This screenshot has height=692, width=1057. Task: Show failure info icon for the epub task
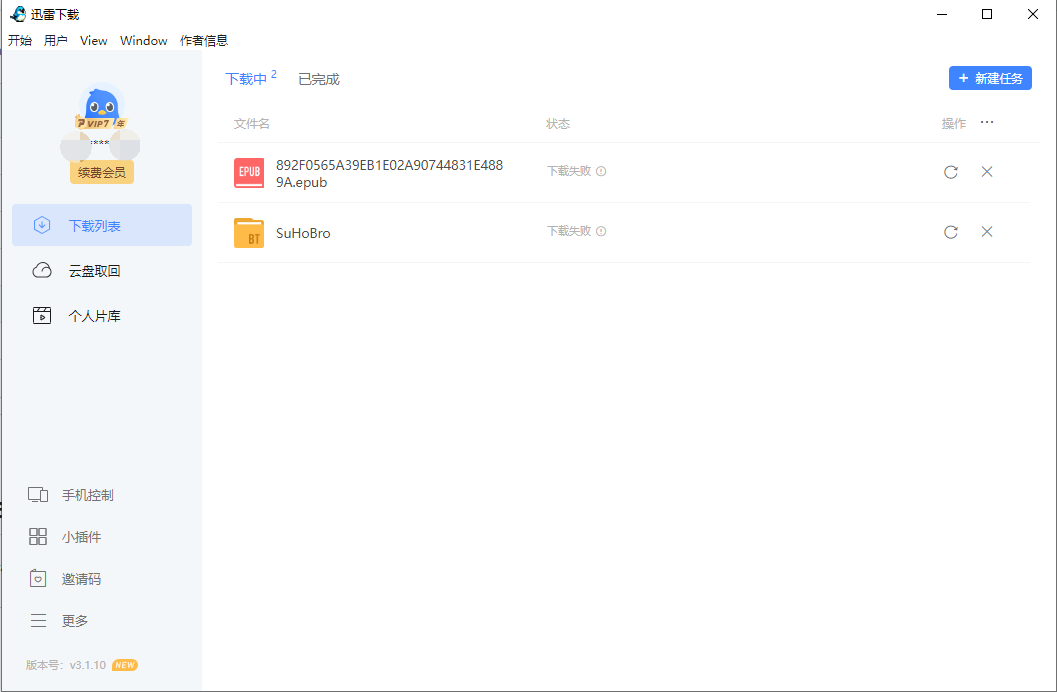point(601,171)
